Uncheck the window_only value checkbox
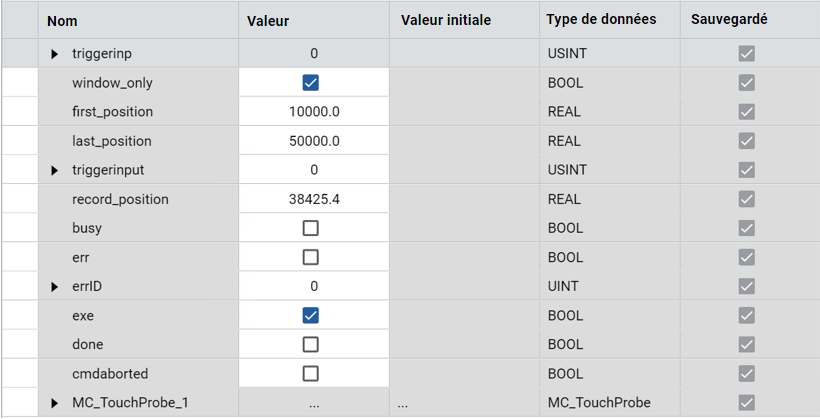This screenshot has height=419, width=820. click(311, 83)
